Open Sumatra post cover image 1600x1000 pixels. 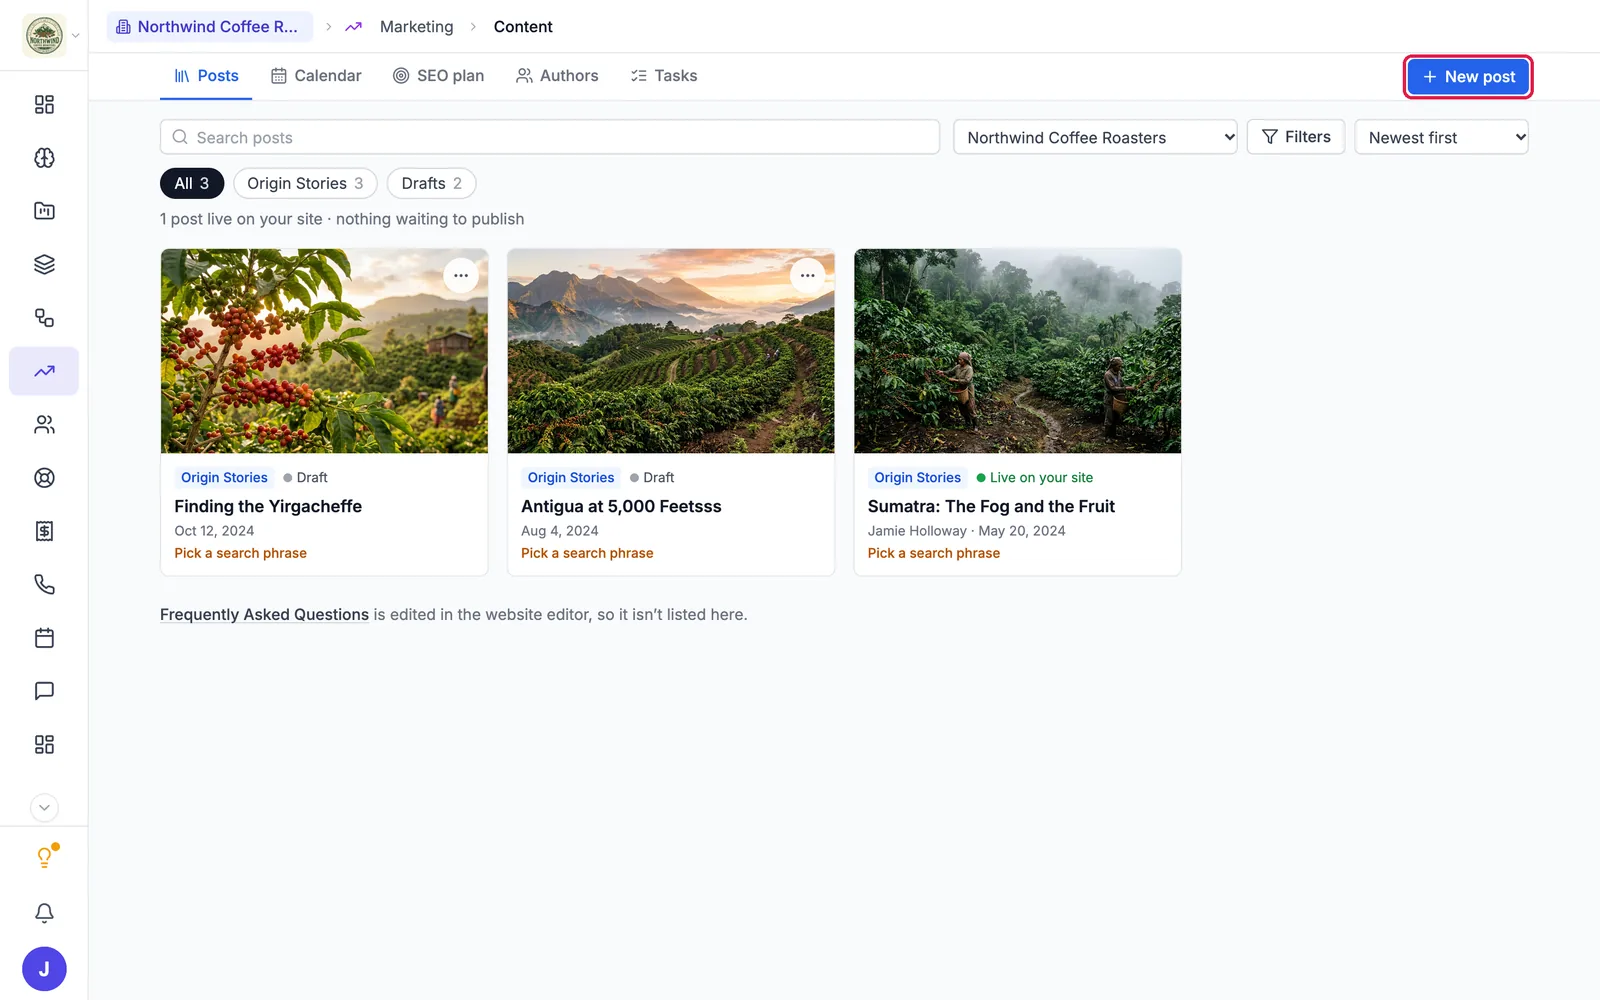(x=1017, y=351)
